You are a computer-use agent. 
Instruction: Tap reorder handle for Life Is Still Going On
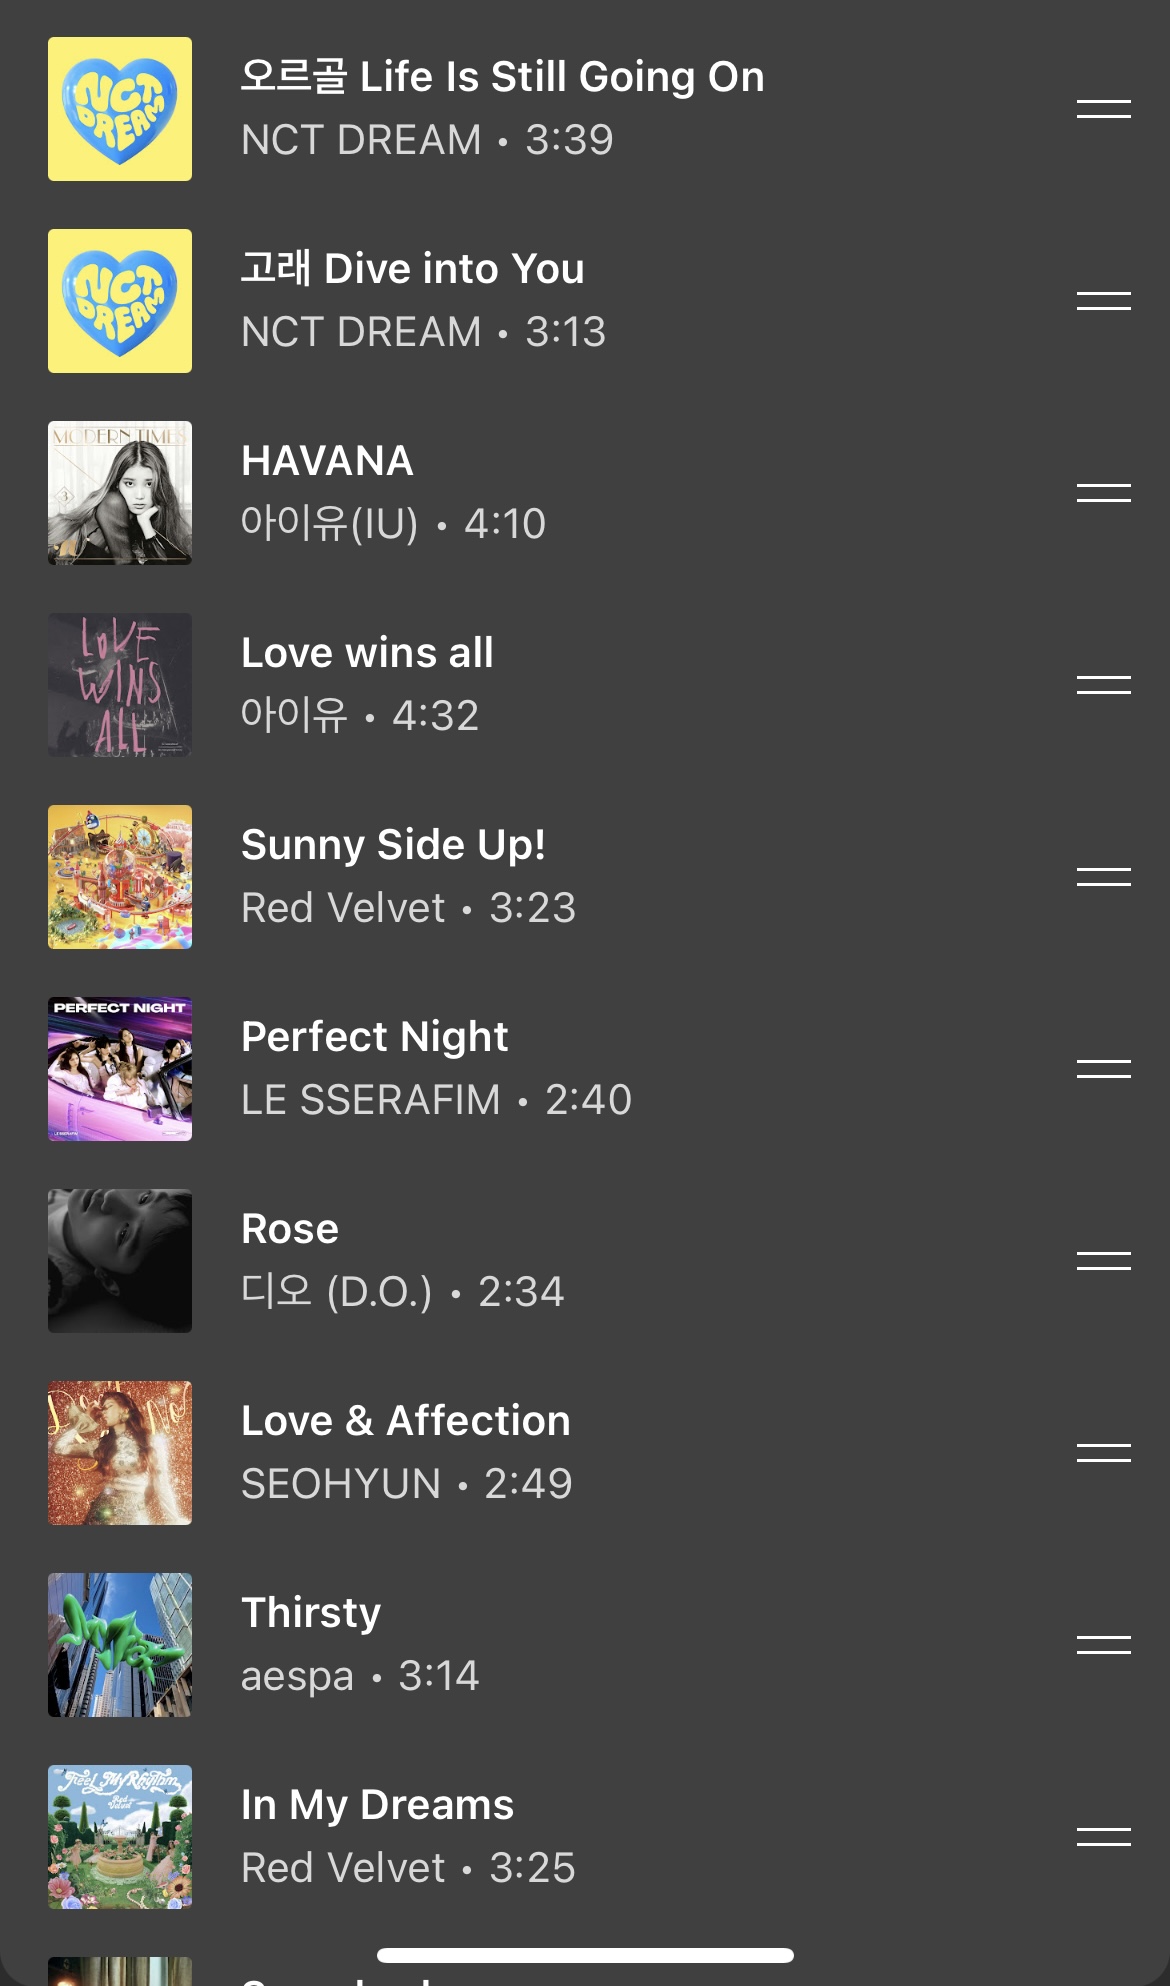pyautogui.click(x=1103, y=109)
